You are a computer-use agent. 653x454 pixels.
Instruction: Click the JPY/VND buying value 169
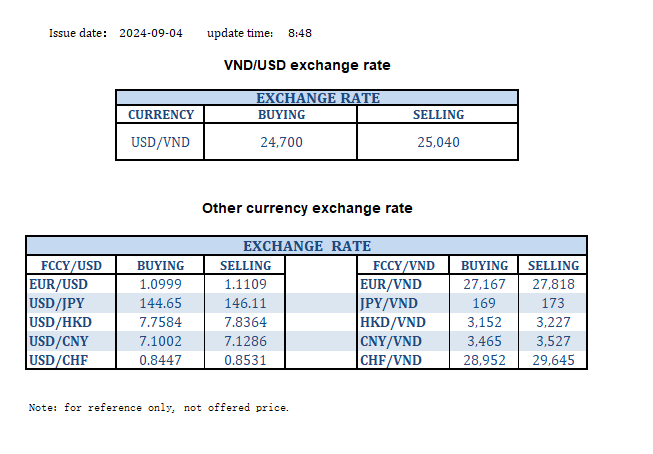pos(484,304)
